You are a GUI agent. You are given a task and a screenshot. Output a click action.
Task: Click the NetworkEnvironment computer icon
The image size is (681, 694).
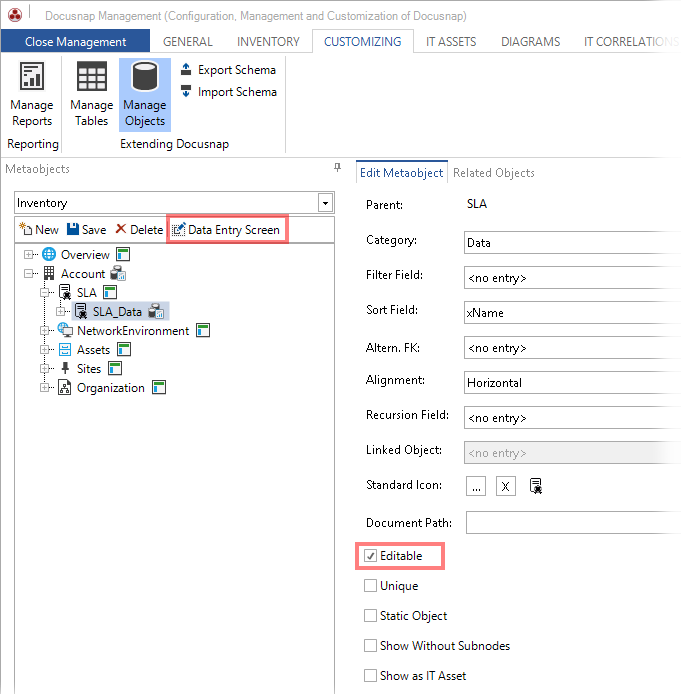[x=65, y=330]
